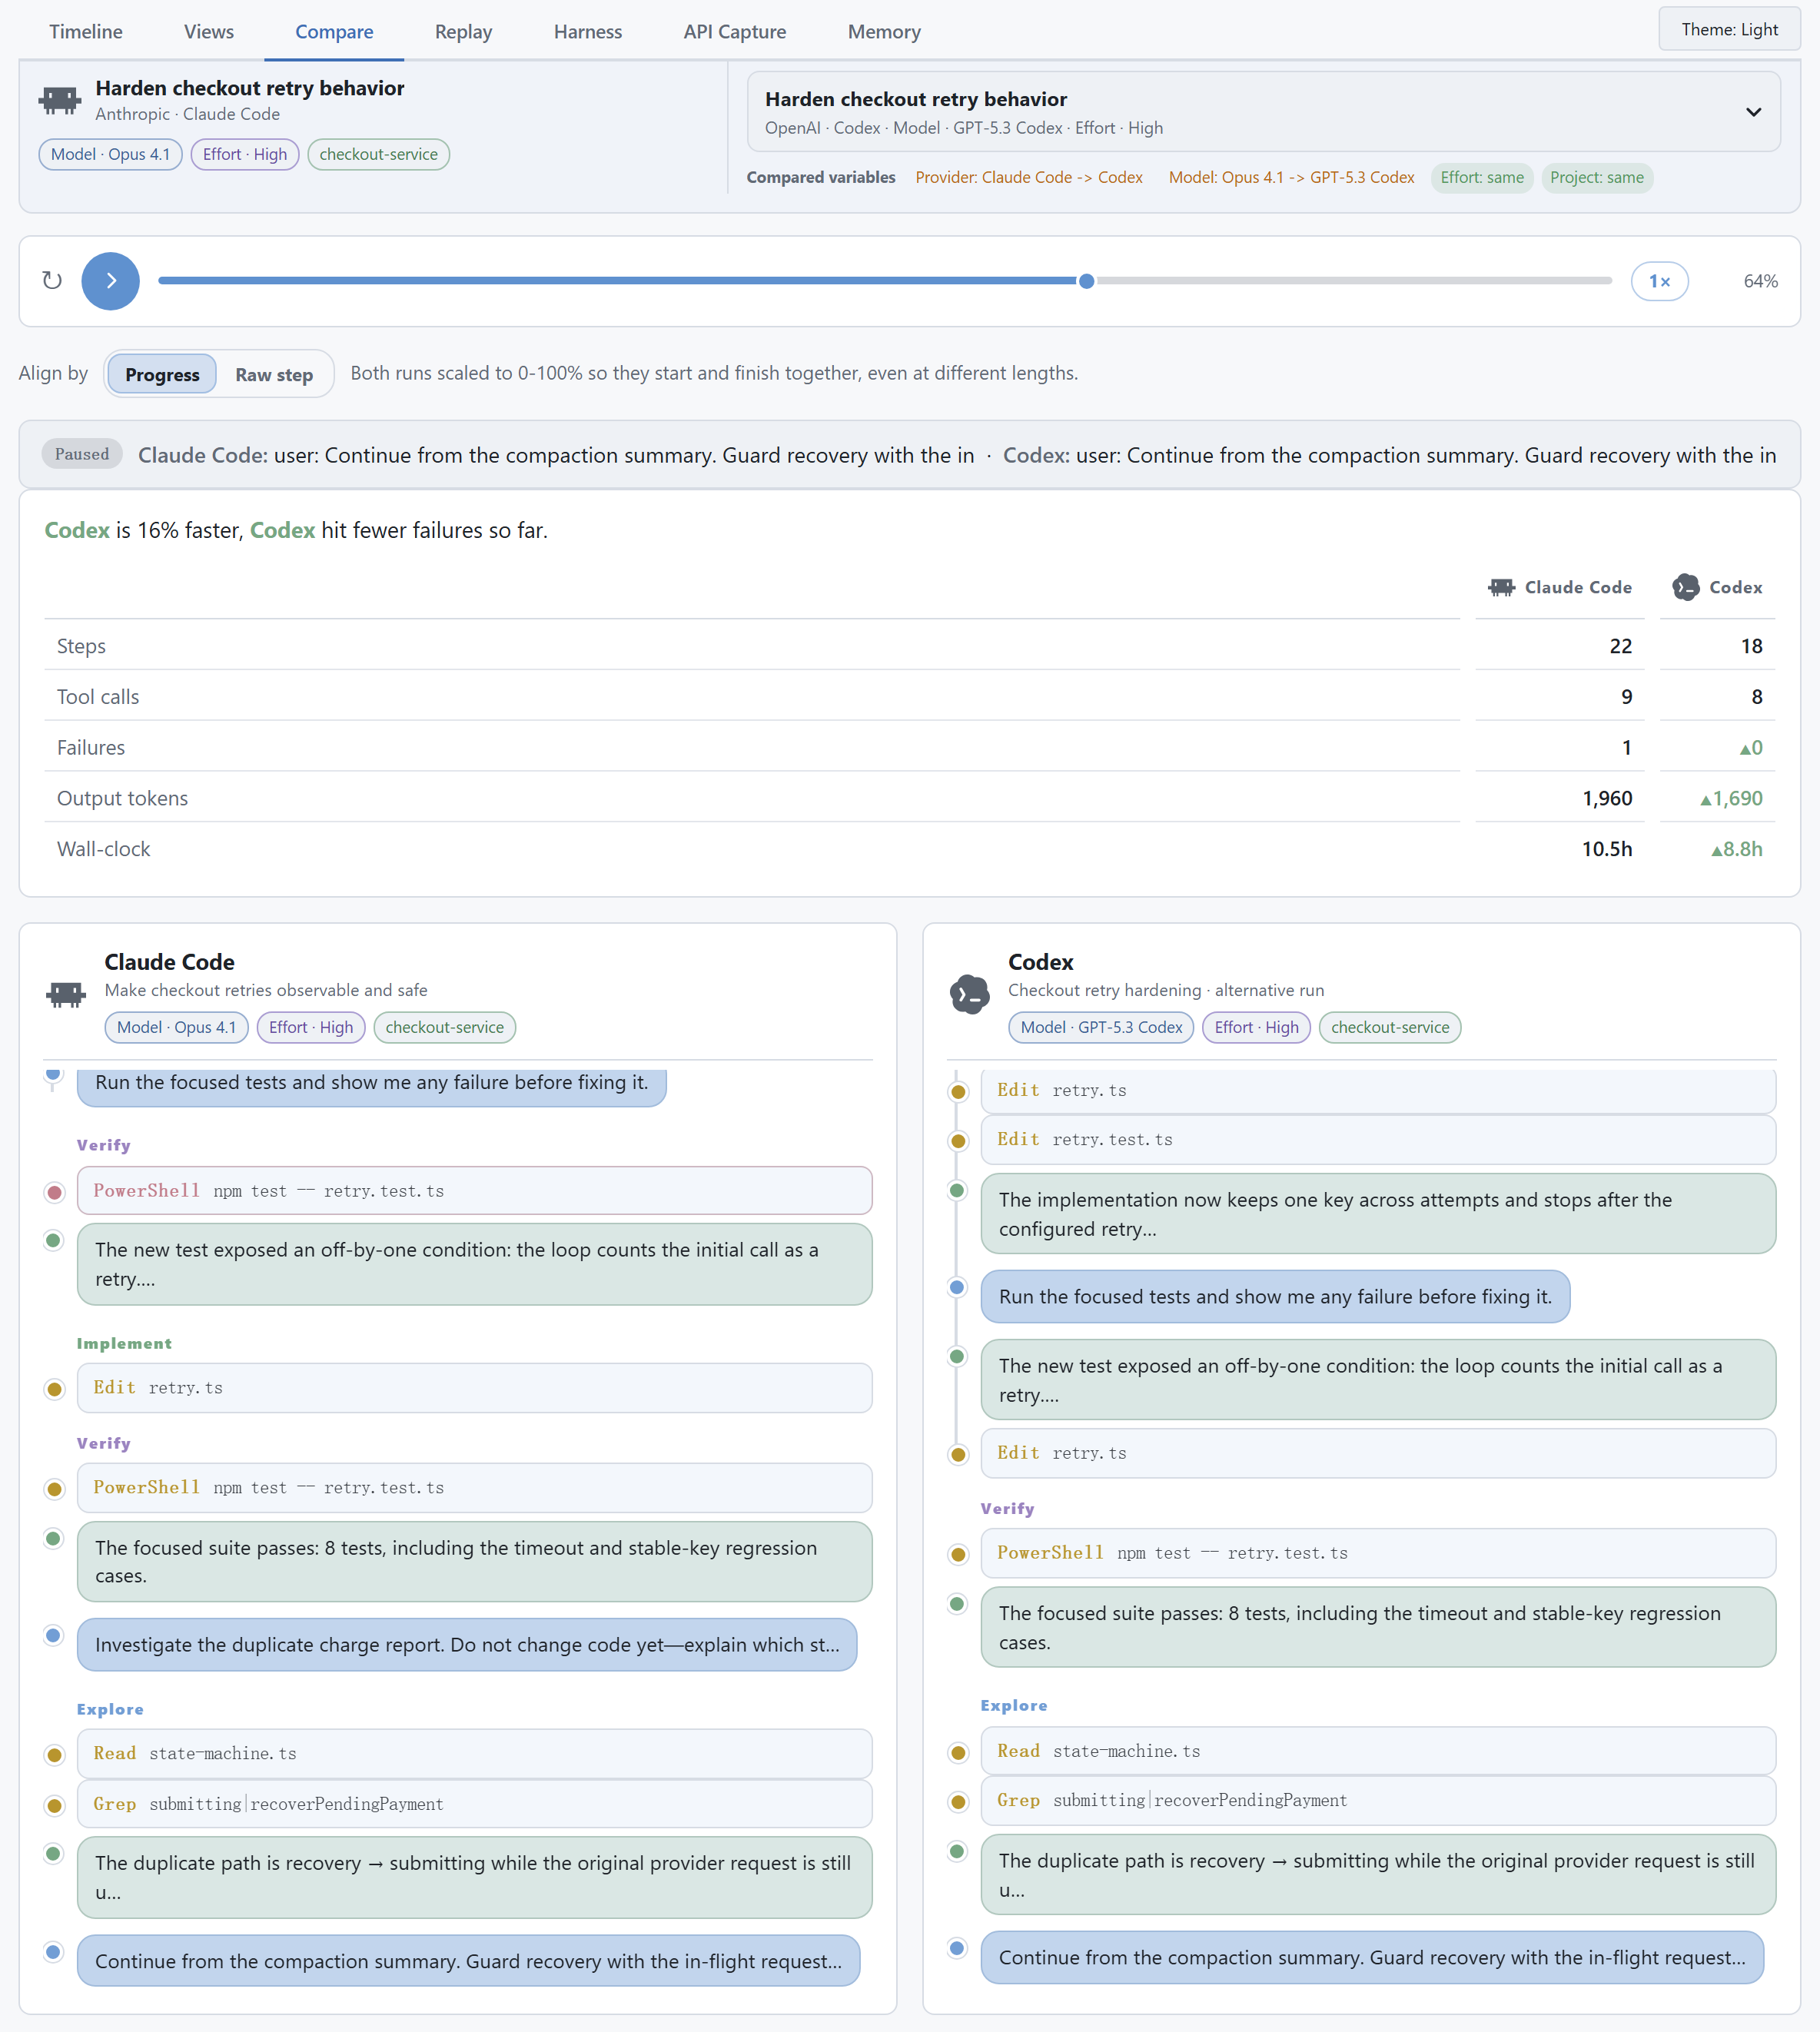Click the Codex terminal icon in lower panel
Viewport: 1820px width, 2032px height.
(x=969, y=994)
